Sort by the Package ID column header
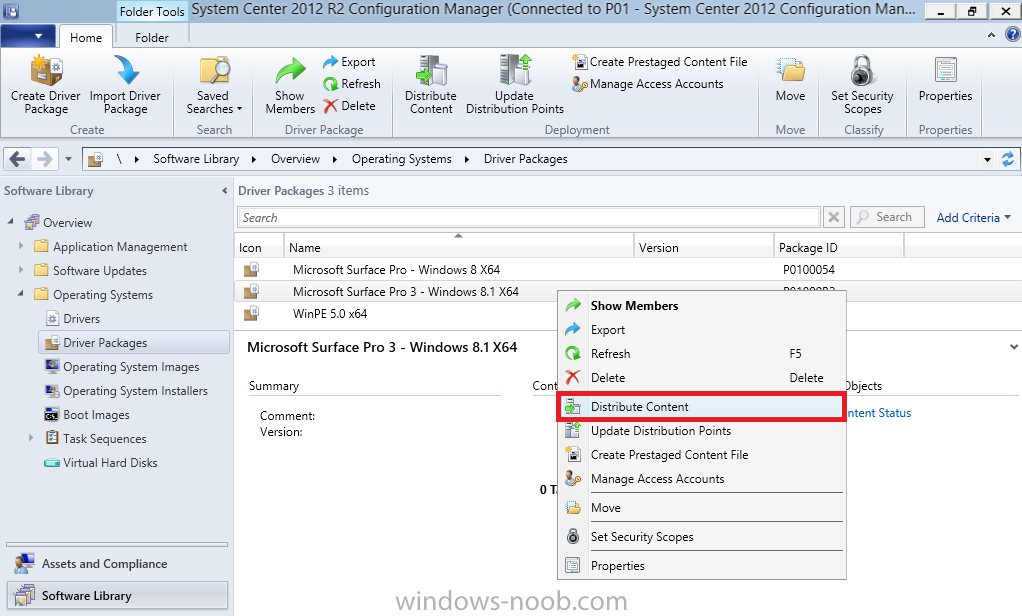The width and height of the screenshot is (1022, 616). pyautogui.click(x=839, y=247)
